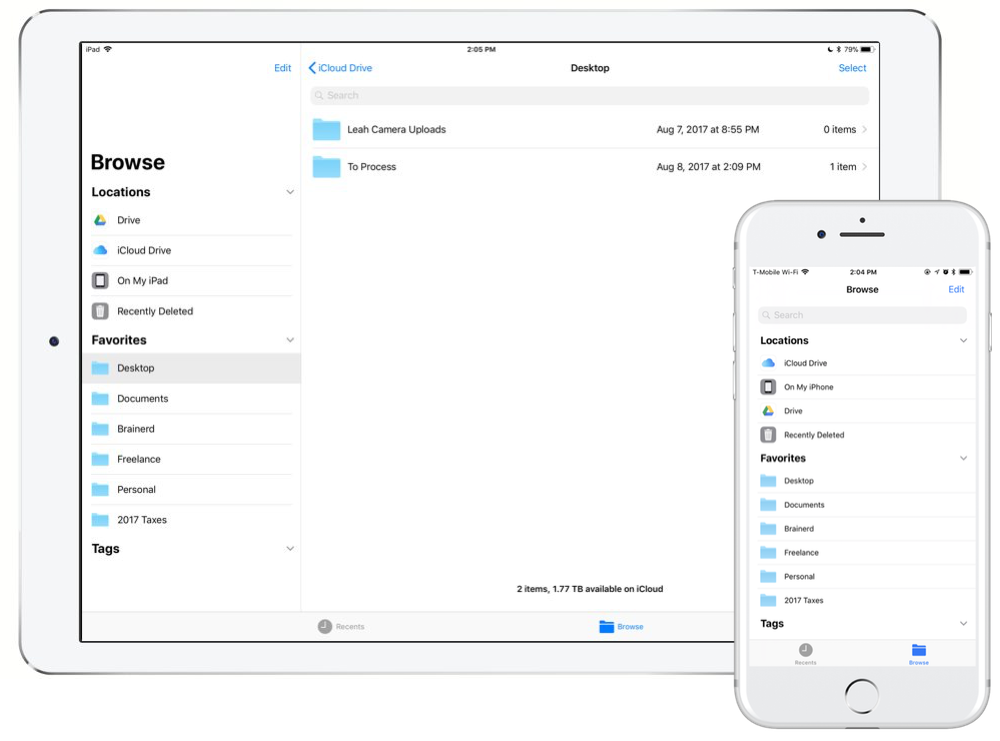Tap the iPad Wi-Fi status icon
Viewport: 1000px width, 741px height.
[108, 49]
